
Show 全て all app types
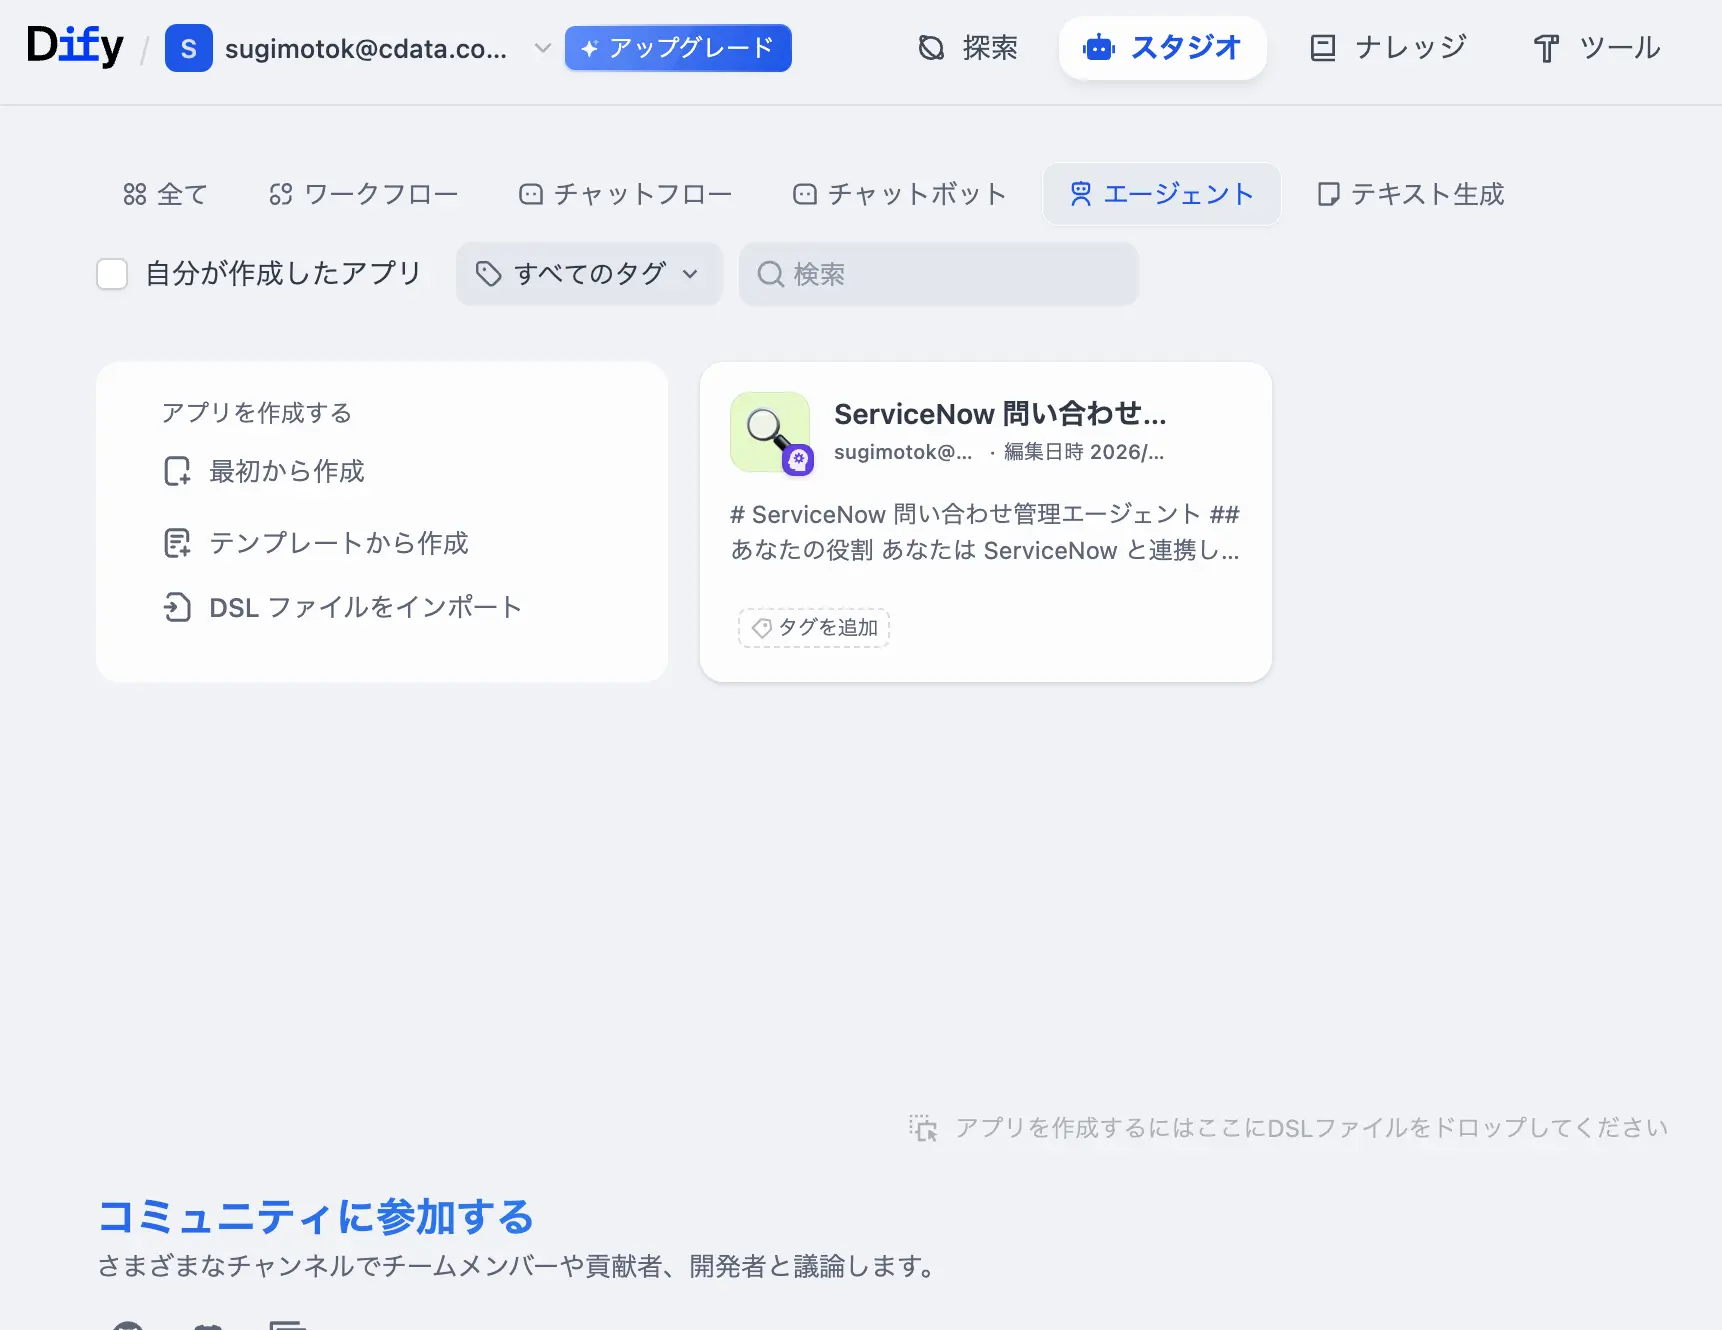(x=165, y=194)
